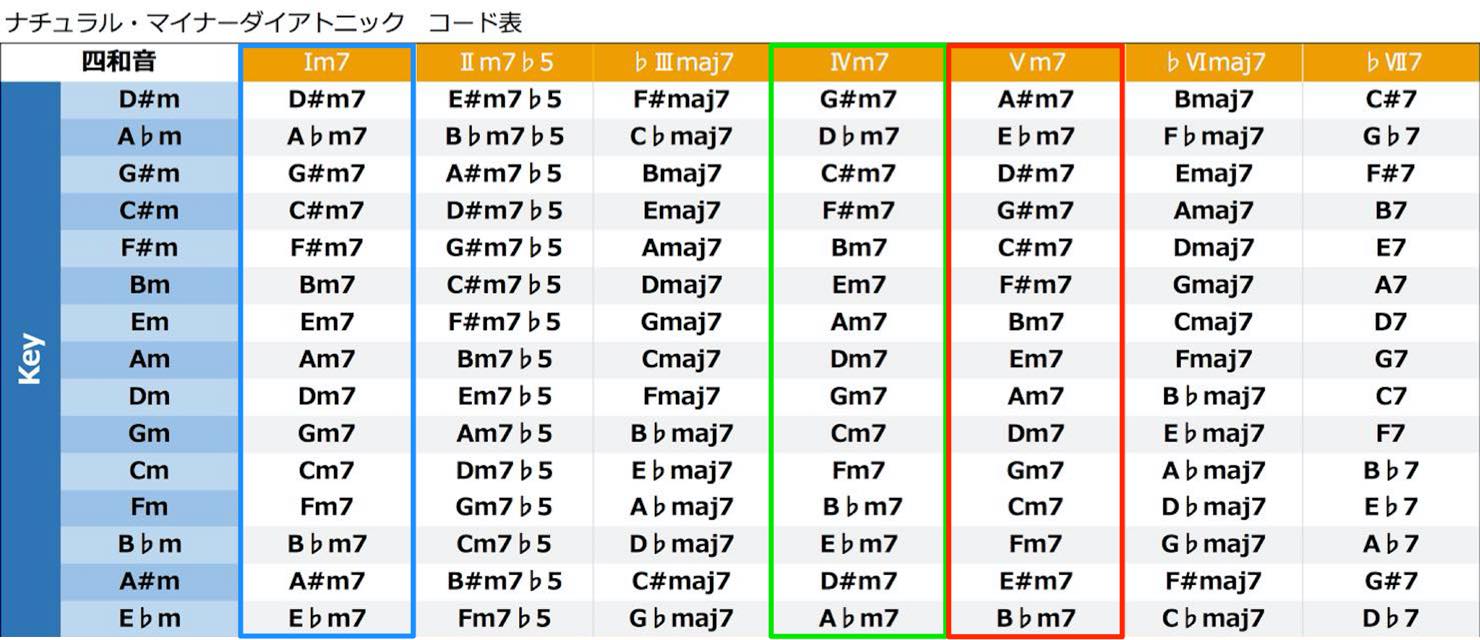Image resolution: width=1480 pixels, height=640 pixels.
Task: Click the F♭maj7 chord cell
Action: (x=1213, y=137)
